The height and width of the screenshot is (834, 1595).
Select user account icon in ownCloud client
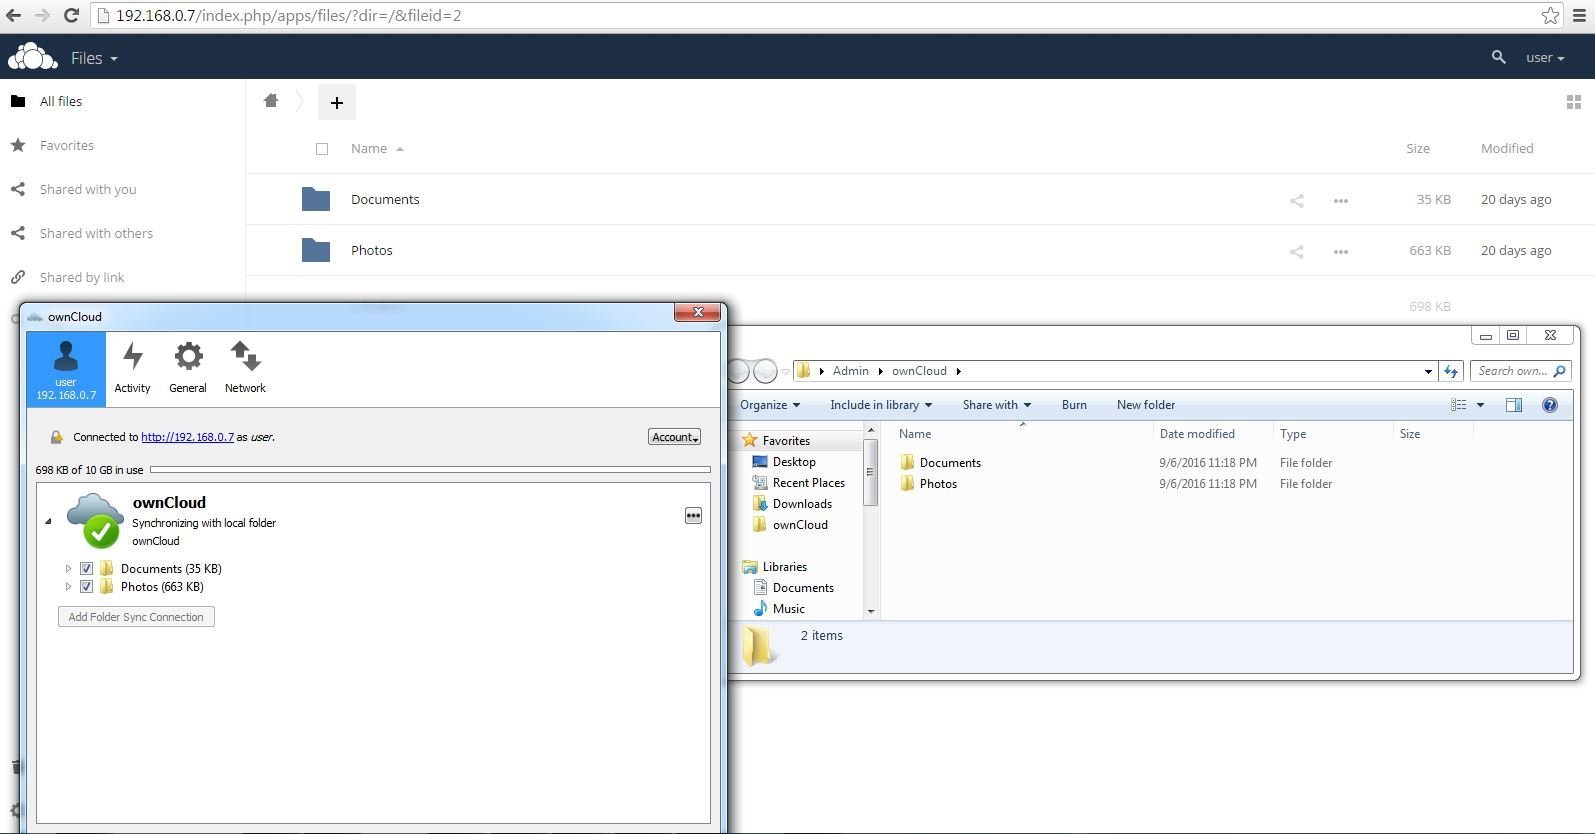66,369
